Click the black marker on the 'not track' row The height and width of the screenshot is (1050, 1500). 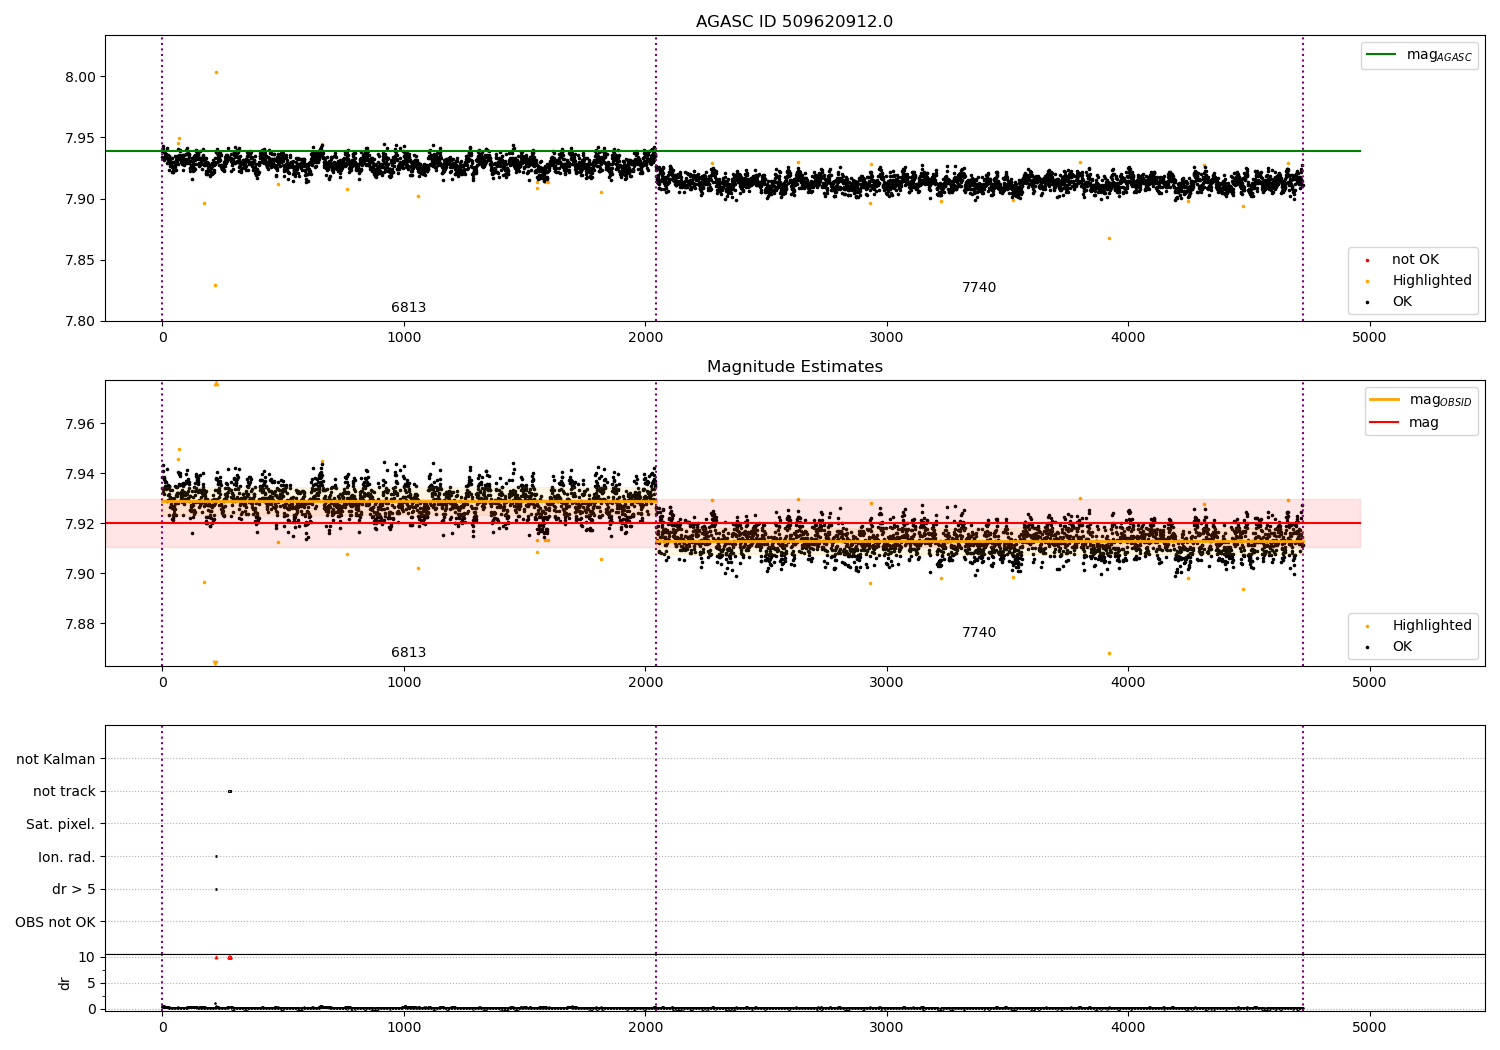point(230,791)
